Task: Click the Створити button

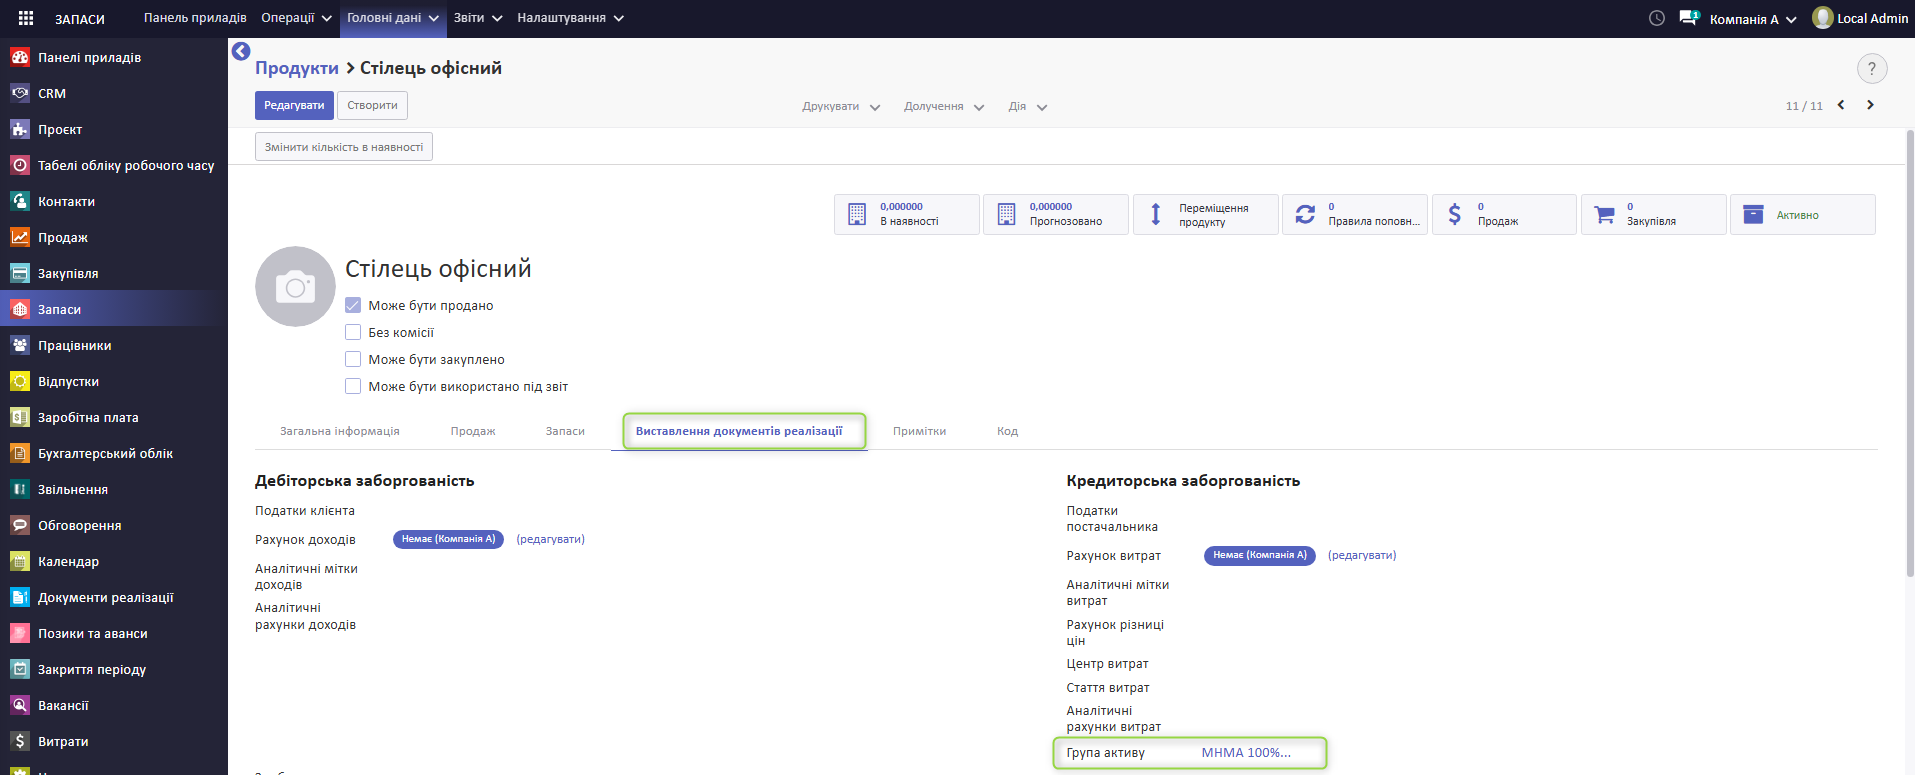Action: tap(372, 105)
